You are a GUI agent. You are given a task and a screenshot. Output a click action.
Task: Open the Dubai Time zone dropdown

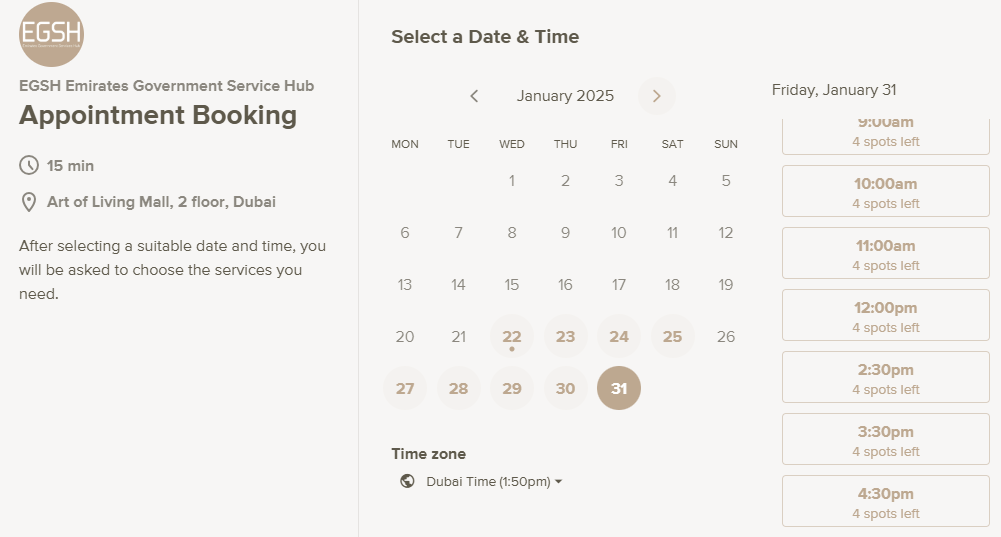tap(494, 481)
